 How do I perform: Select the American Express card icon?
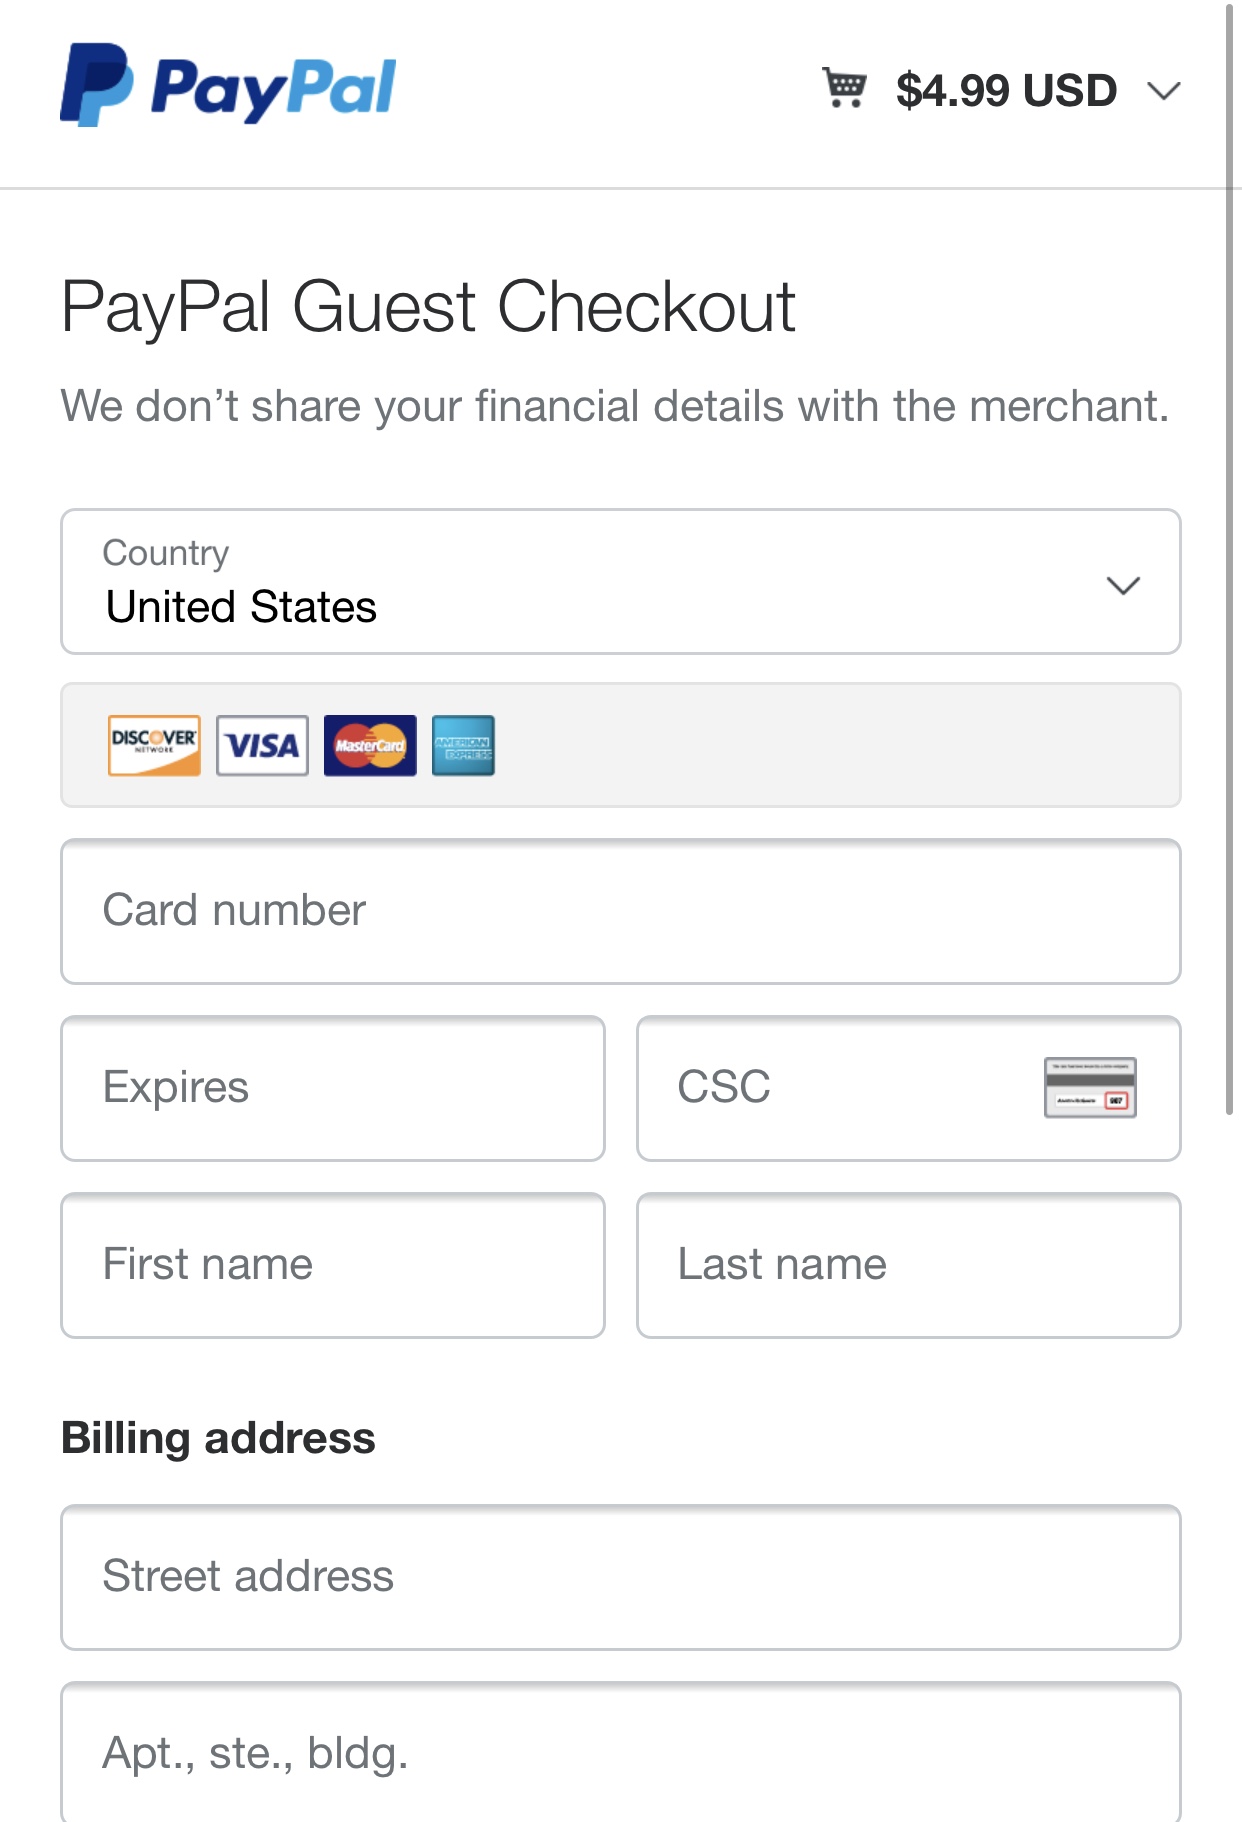point(463,745)
